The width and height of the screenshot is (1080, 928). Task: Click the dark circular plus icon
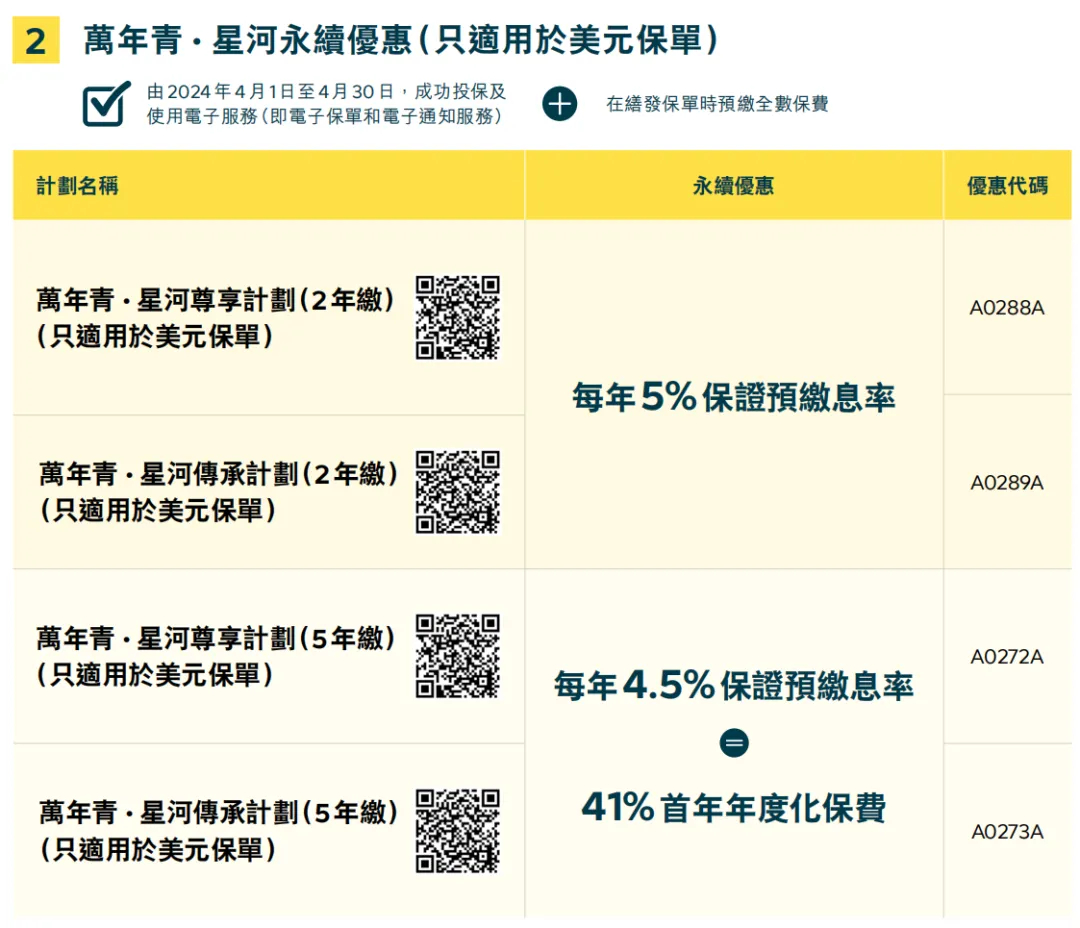[559, 104]
